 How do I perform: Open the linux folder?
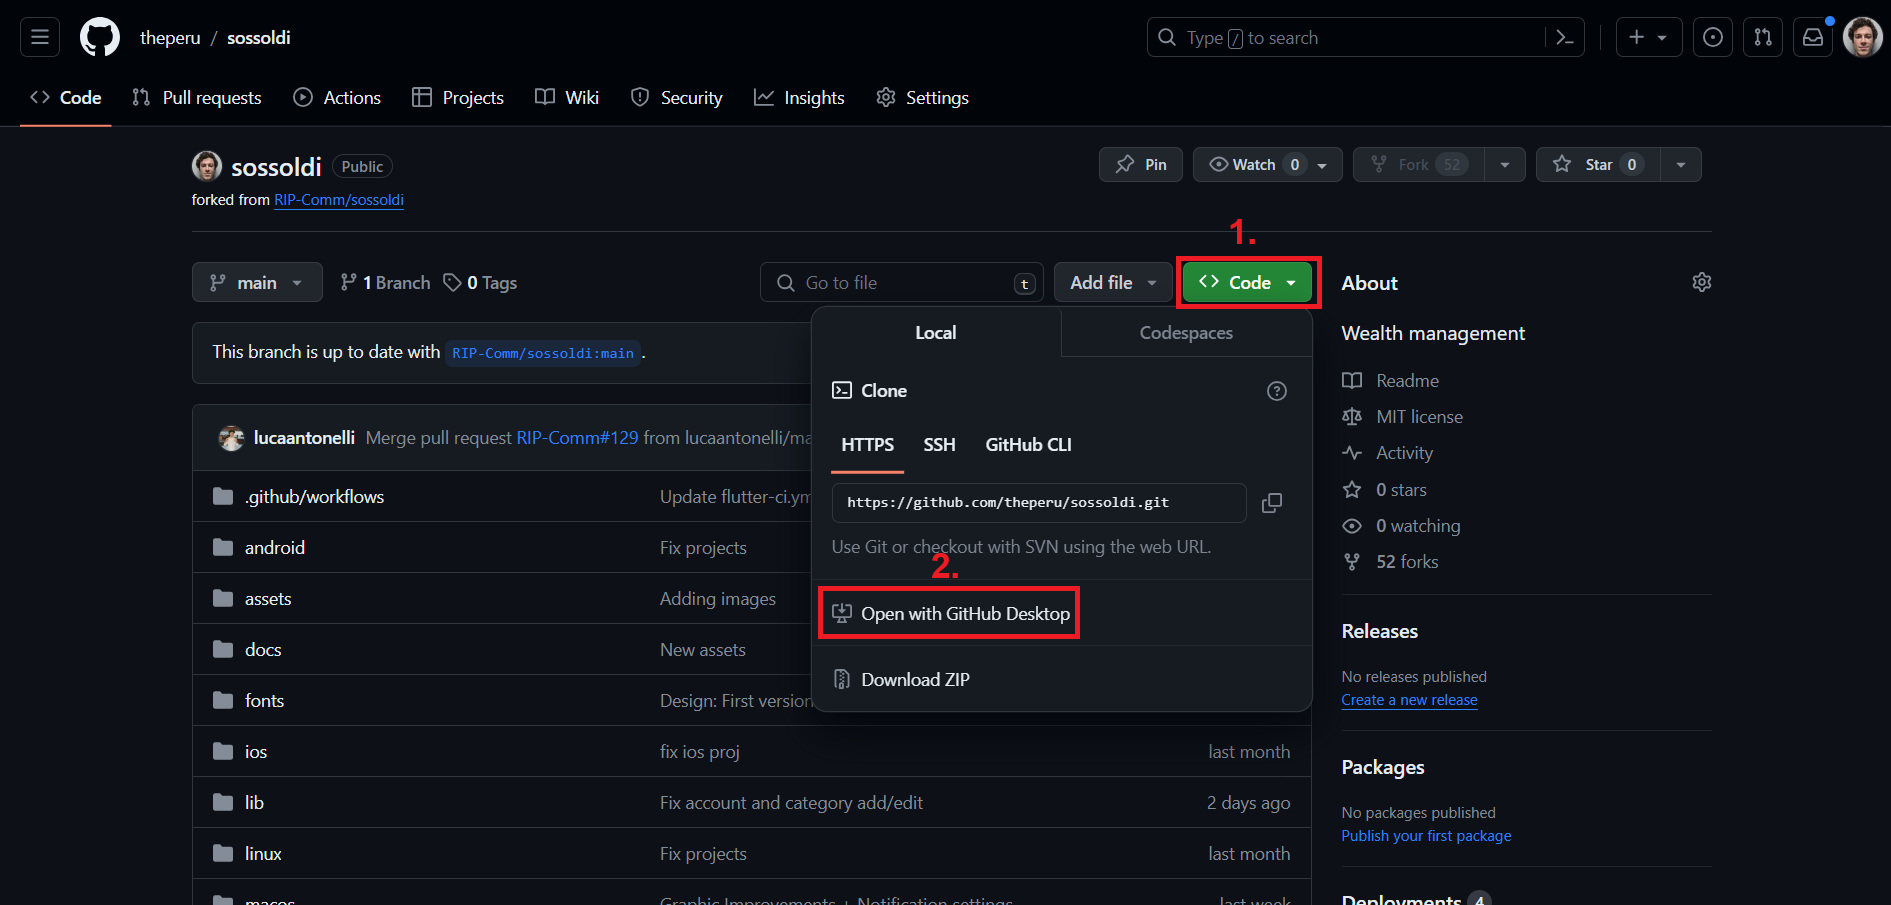[263, 854]
